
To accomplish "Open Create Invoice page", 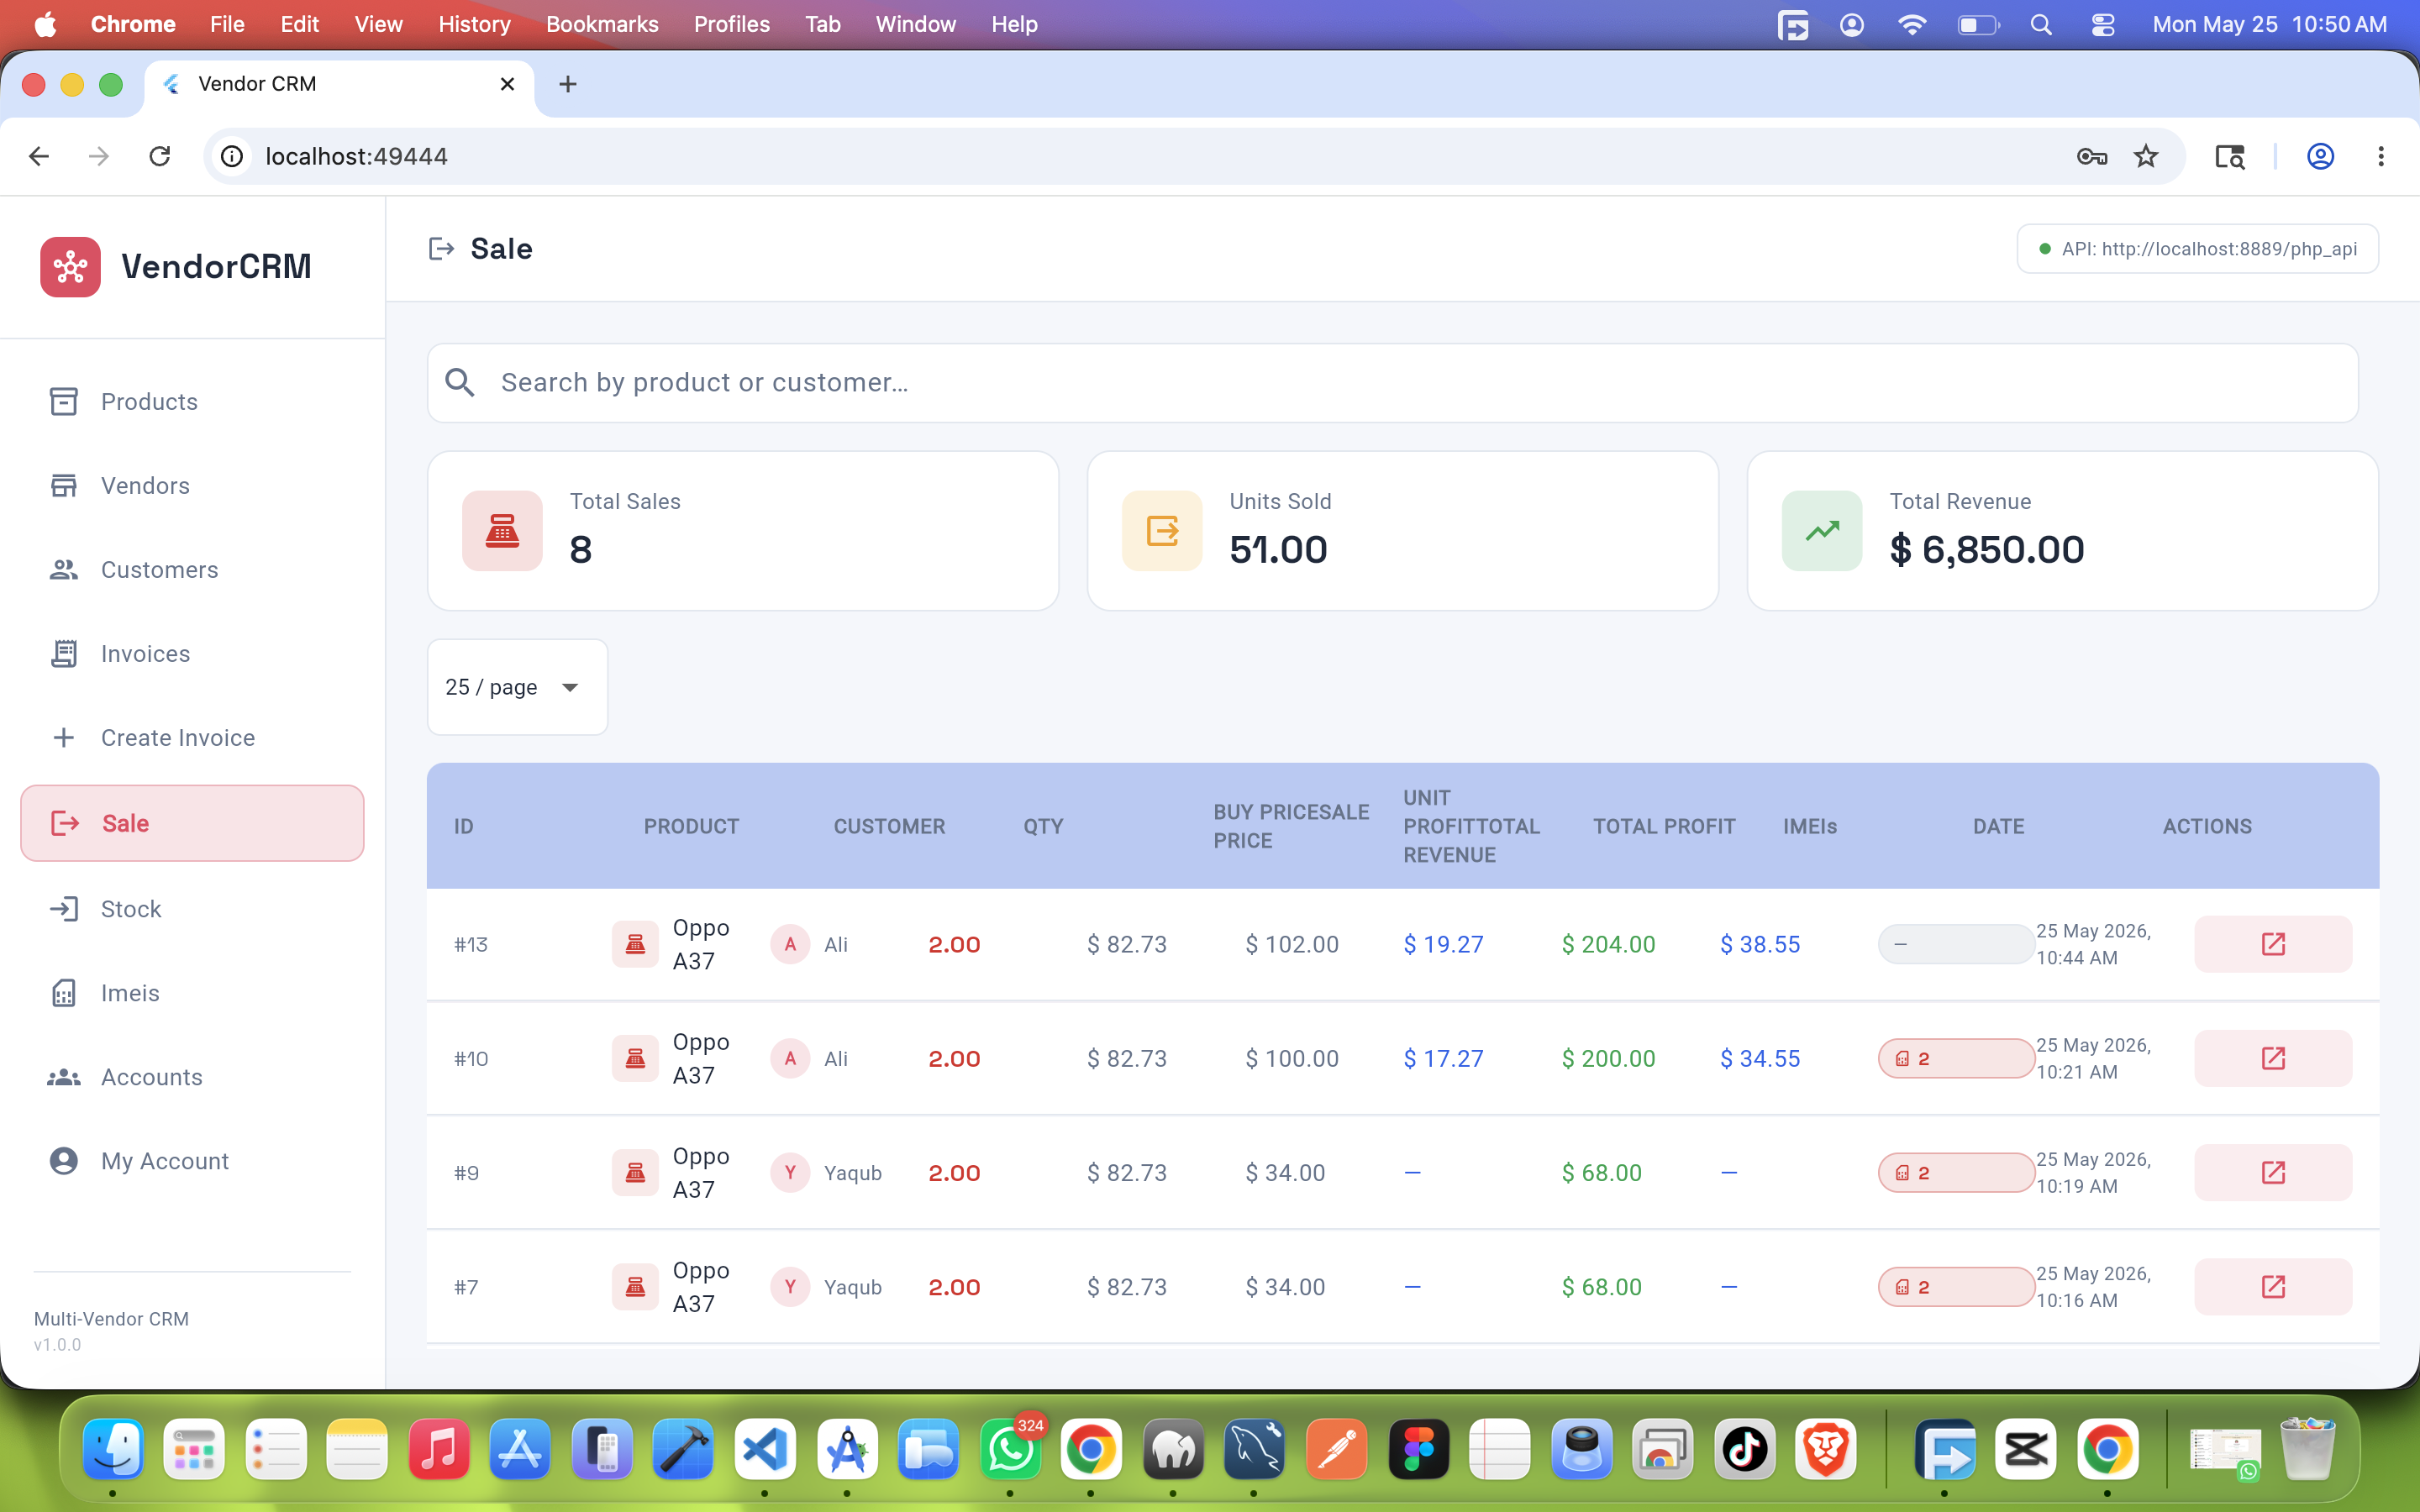I will click(192, 738).
